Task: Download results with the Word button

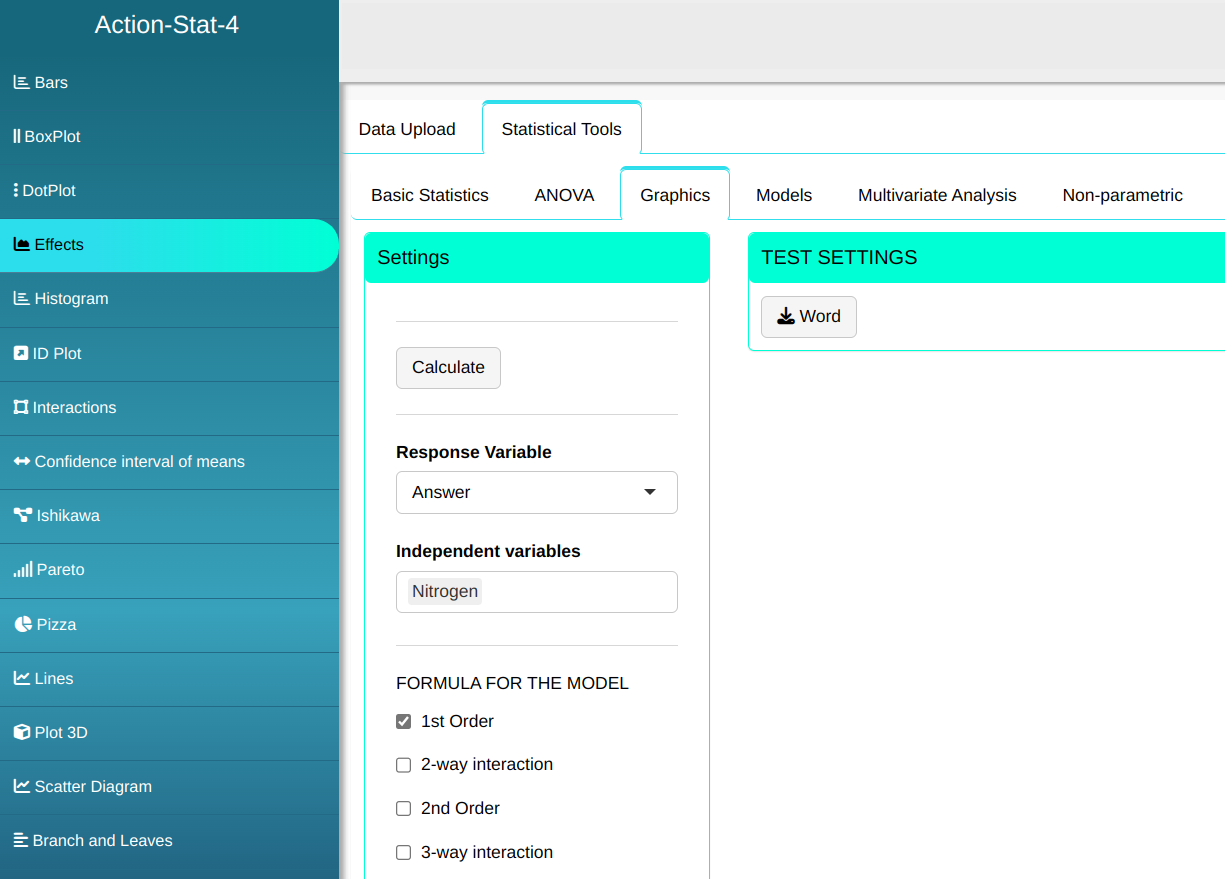Action: pyautogui.click(x=808, y=317)
